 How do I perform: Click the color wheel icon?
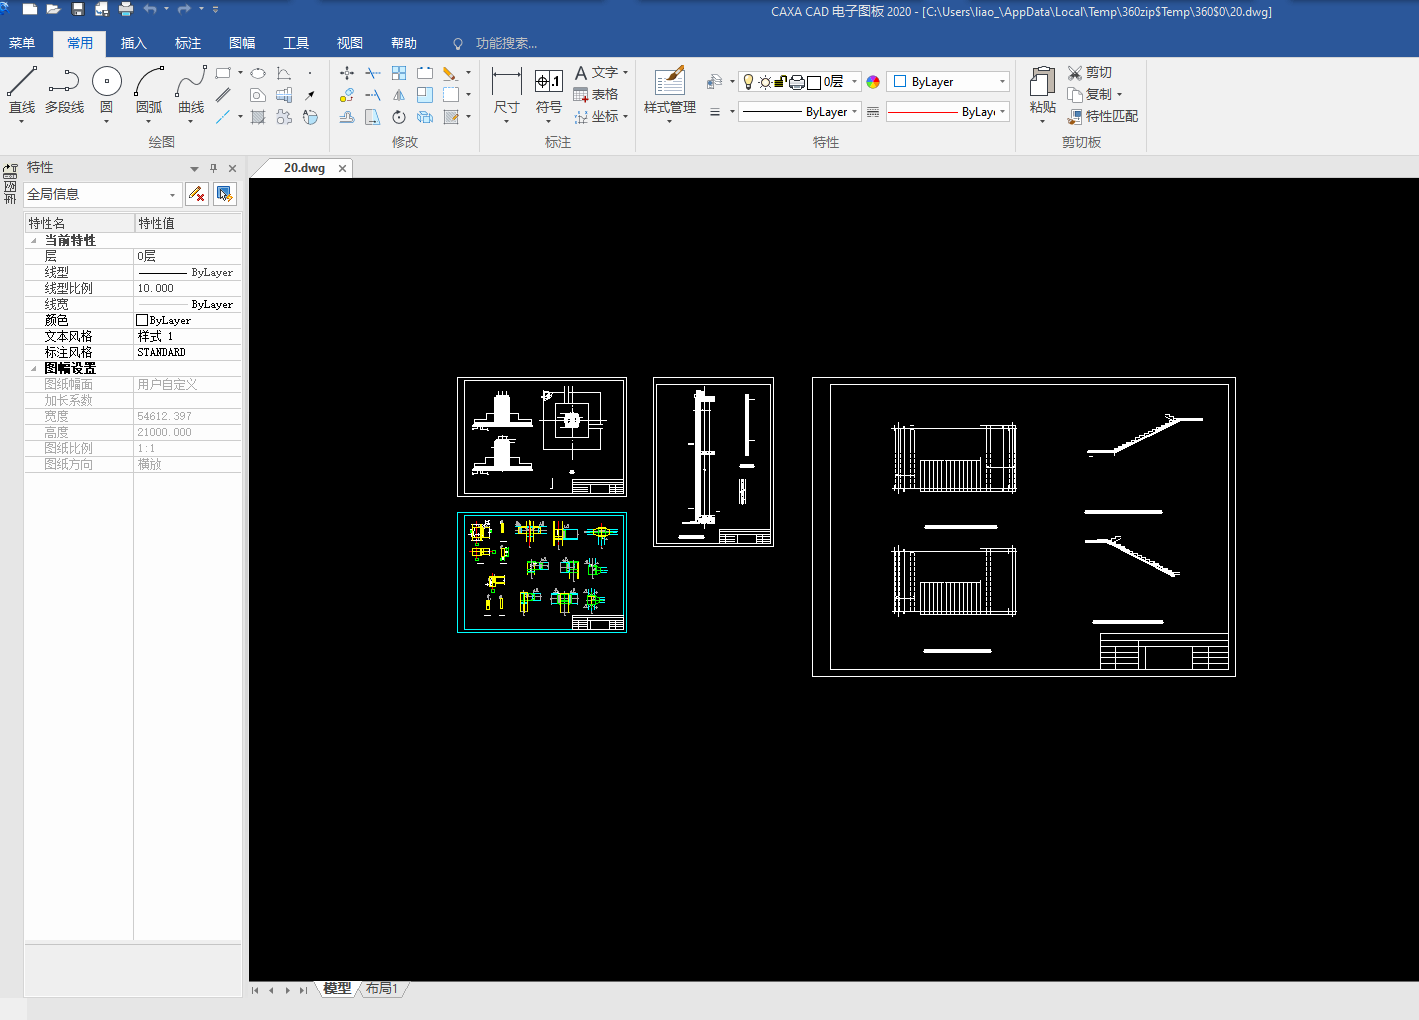[873, 82]
